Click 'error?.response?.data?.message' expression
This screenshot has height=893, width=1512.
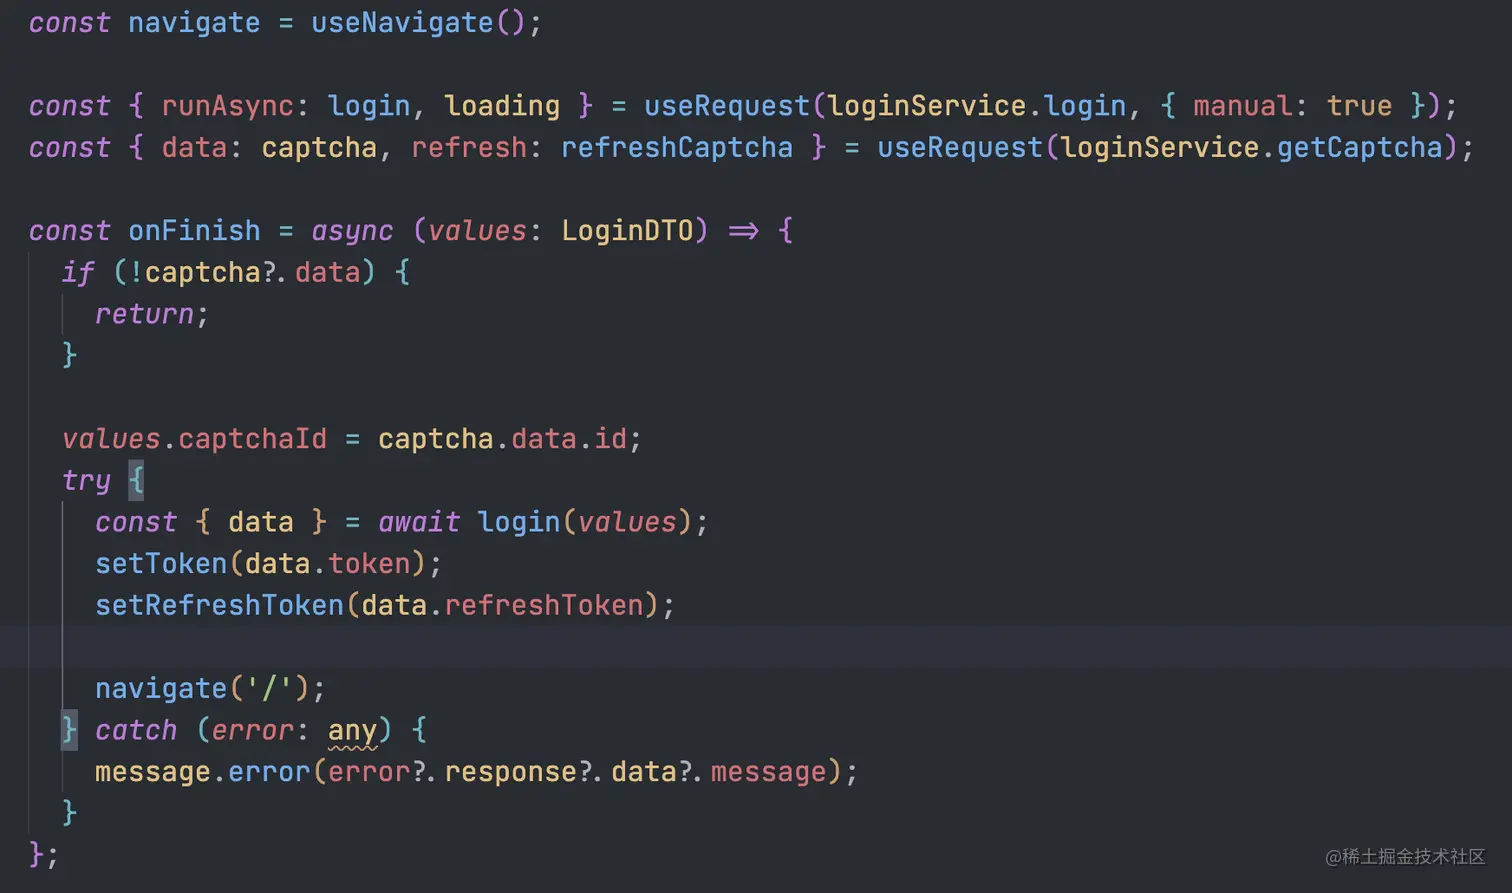(x=577, y=772)
